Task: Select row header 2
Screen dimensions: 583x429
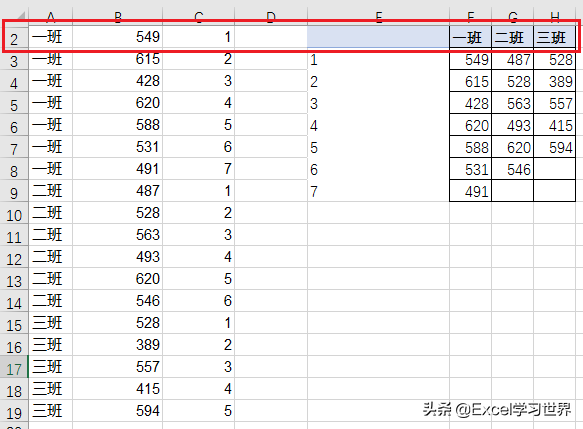Action: coord(14,38)
